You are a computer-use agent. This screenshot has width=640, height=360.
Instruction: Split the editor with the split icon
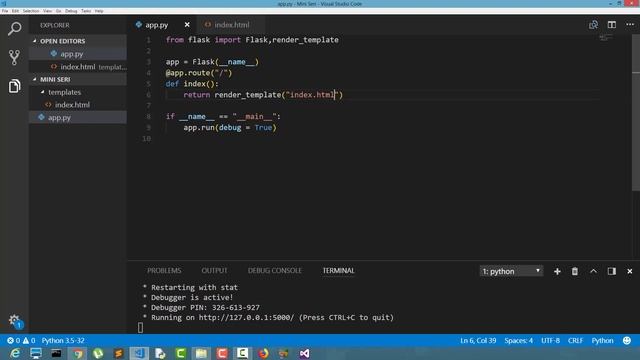[x=611, y=25]
